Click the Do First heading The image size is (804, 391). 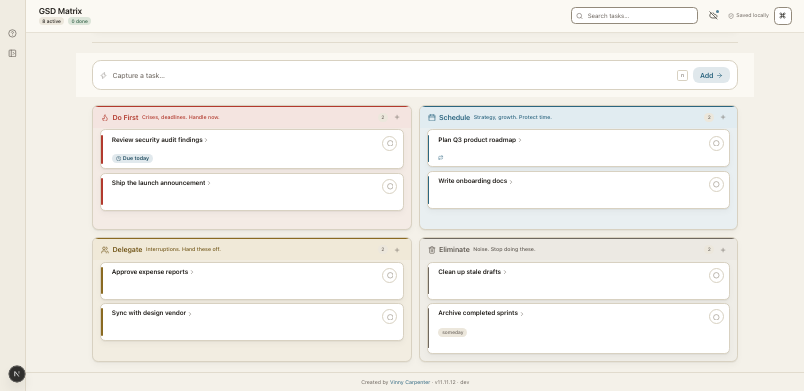(x=125, y=117)
